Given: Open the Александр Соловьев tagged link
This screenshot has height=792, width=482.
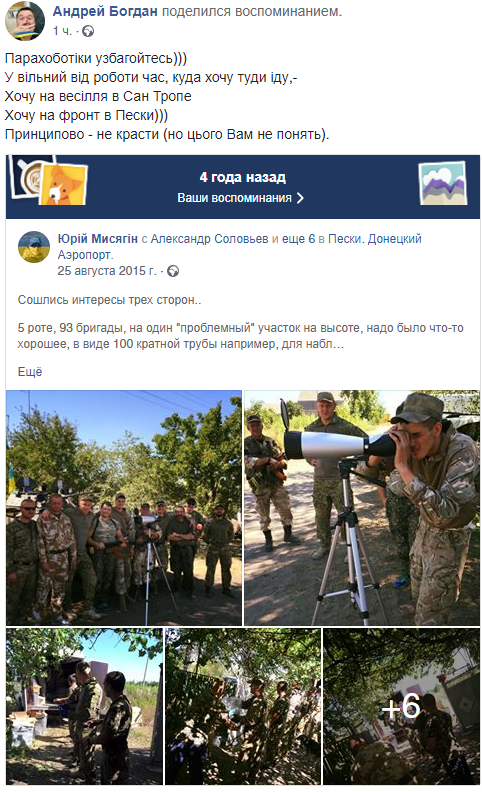Looking at the screenshot, I should (x=209, y=239).
